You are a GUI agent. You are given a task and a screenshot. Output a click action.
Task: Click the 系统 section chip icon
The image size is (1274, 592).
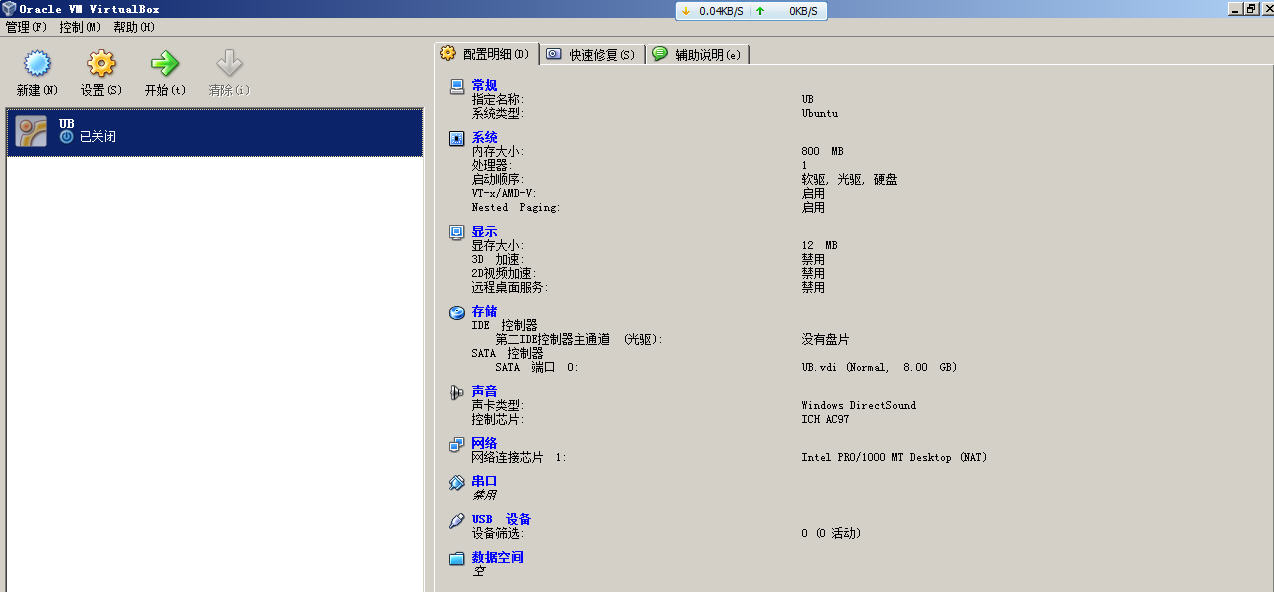(x=457, y=138)
